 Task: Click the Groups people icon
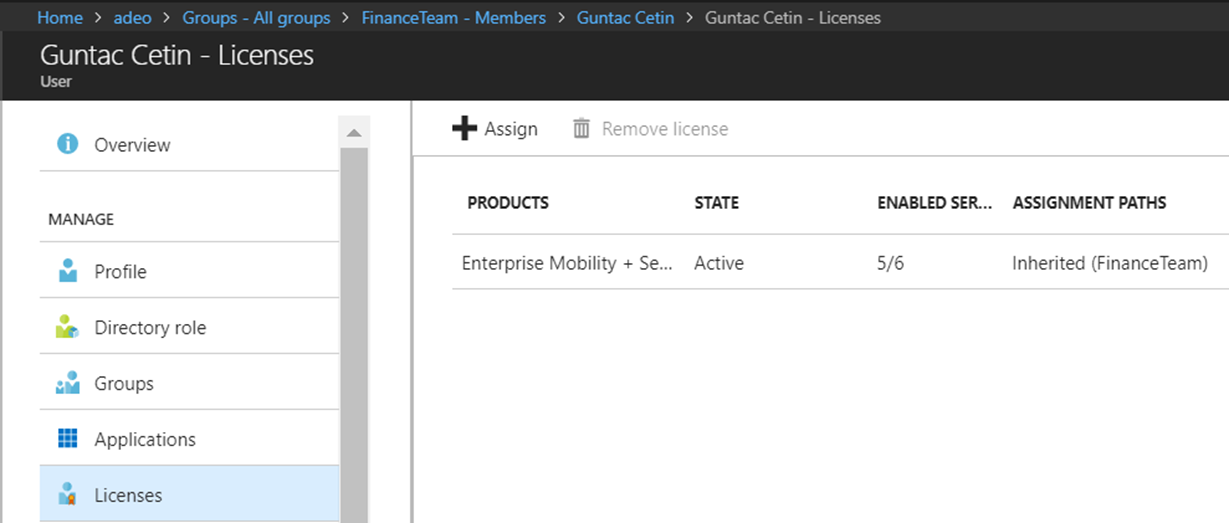click(68, 383)
